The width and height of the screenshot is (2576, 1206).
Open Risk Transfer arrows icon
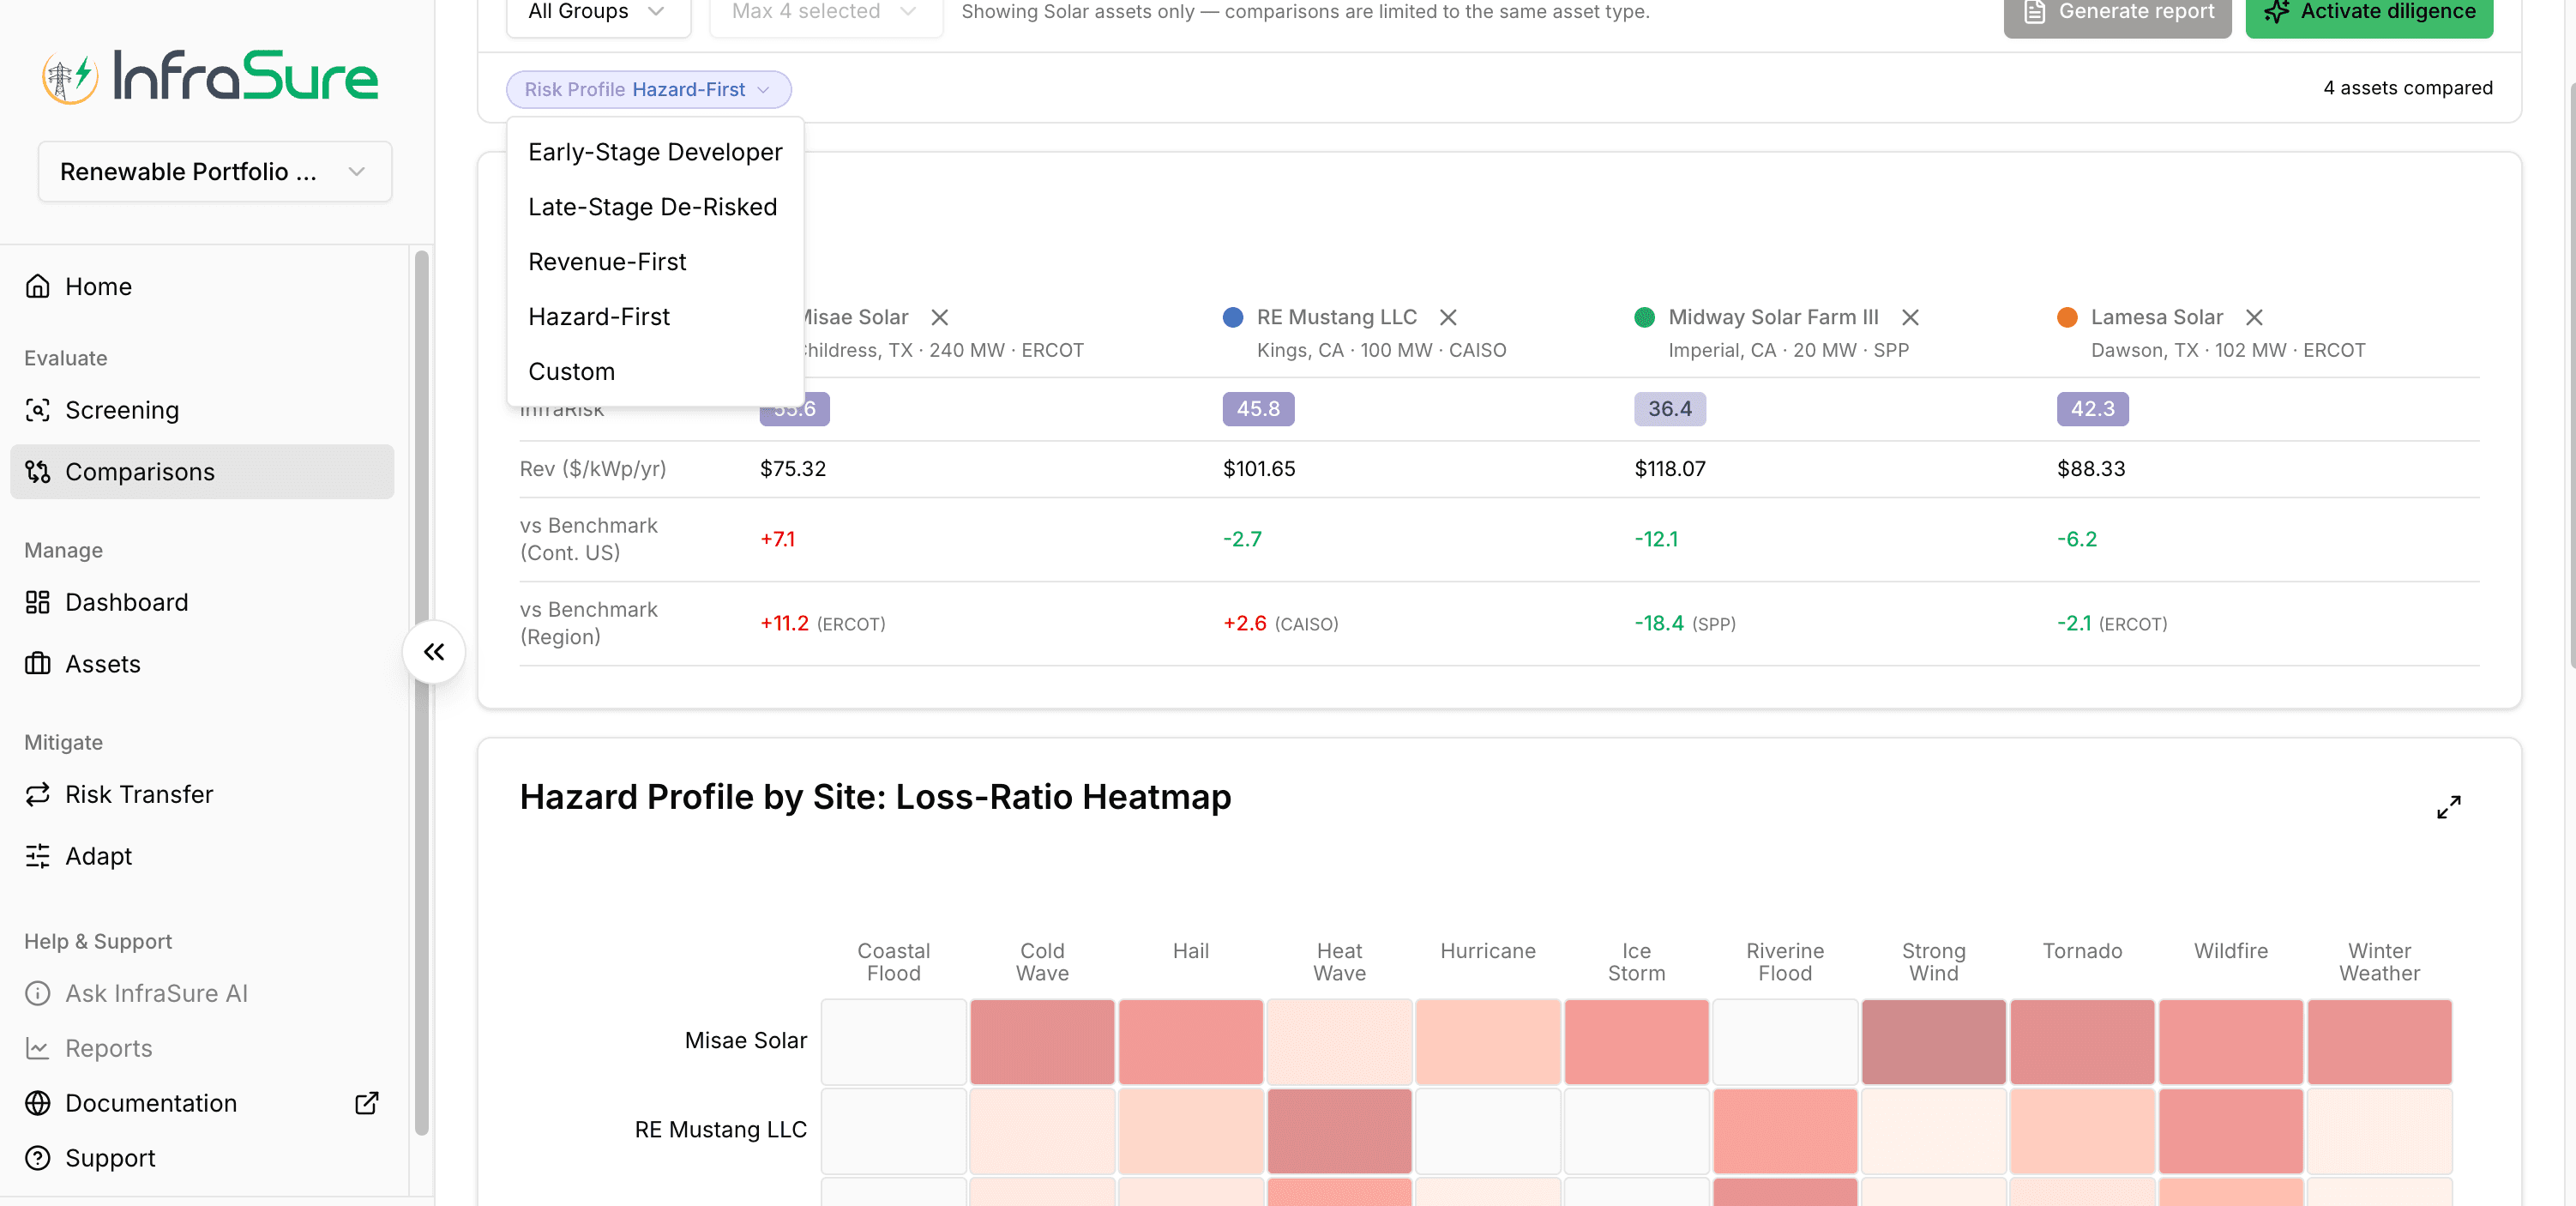click(x=38, y=794)
